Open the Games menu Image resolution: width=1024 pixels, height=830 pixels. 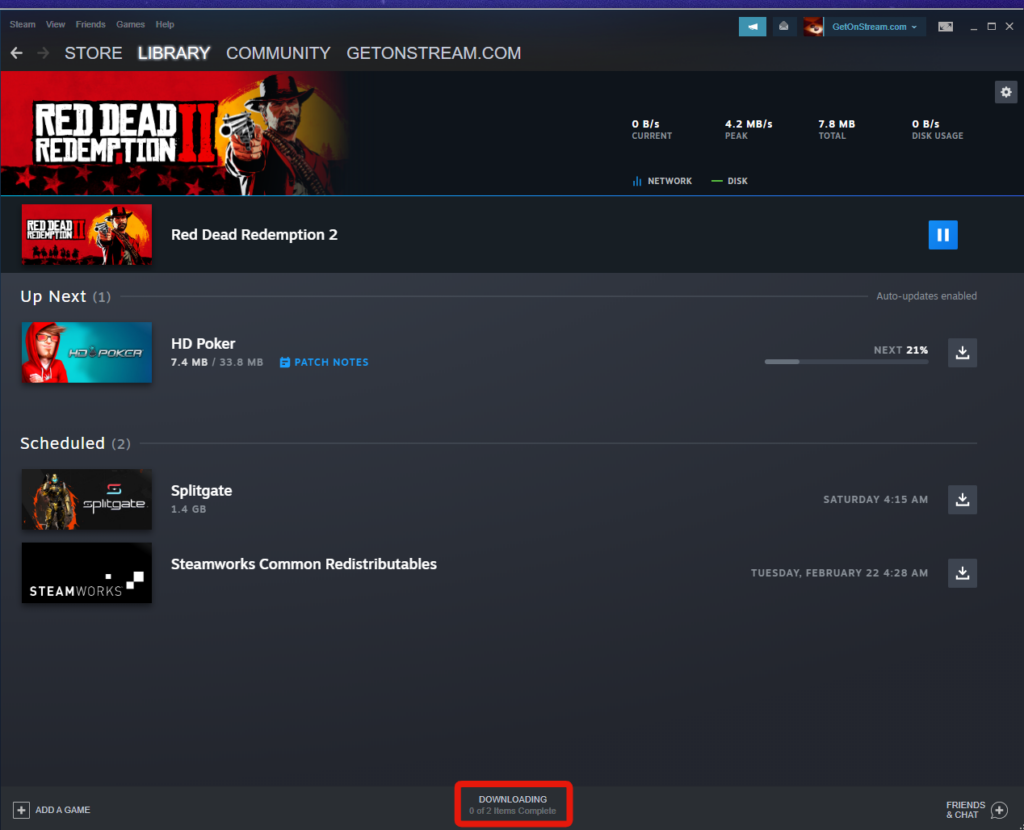(131, 24)
